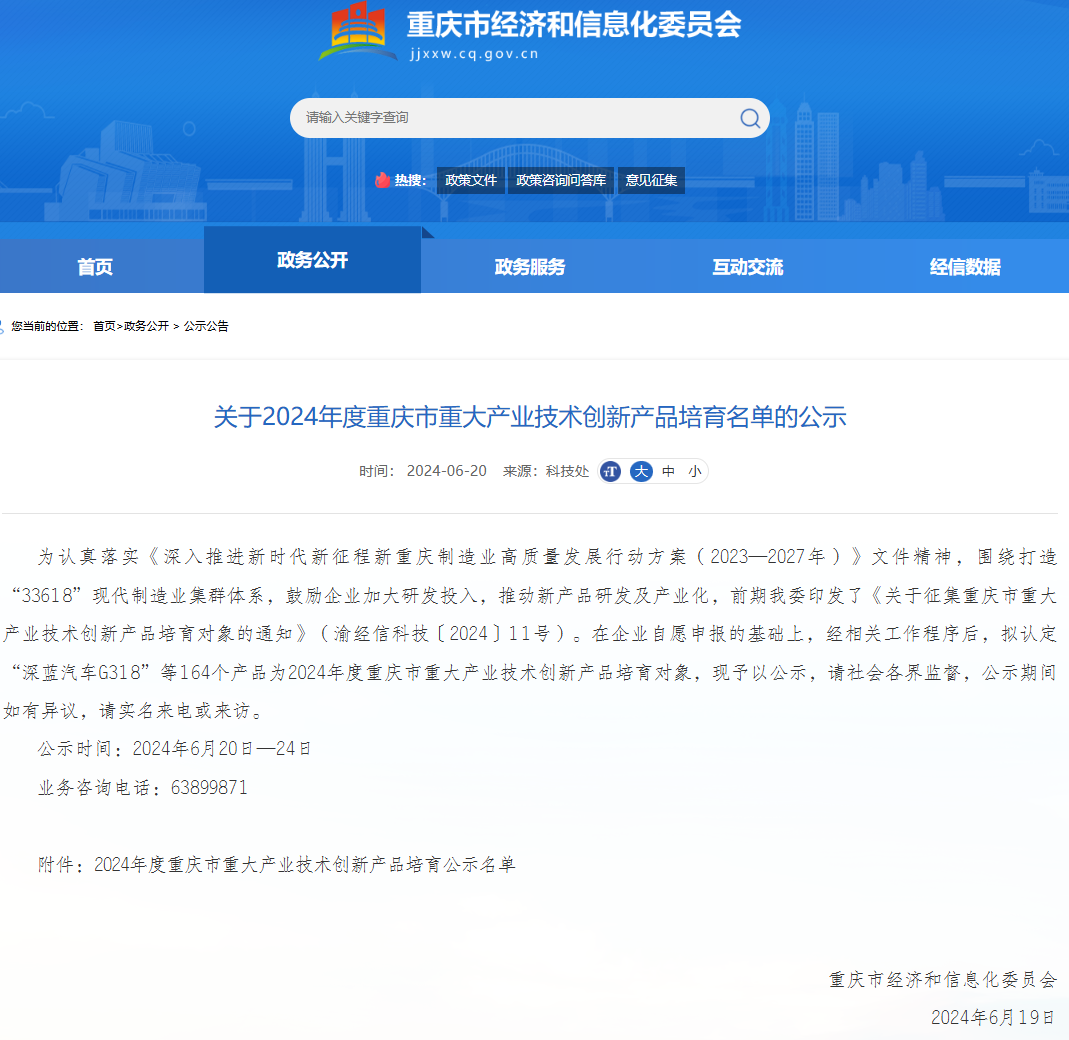Open the 经信数据 navigation tab
Viewport: 1069px width, 1040px height.
(x=964, y=267)
